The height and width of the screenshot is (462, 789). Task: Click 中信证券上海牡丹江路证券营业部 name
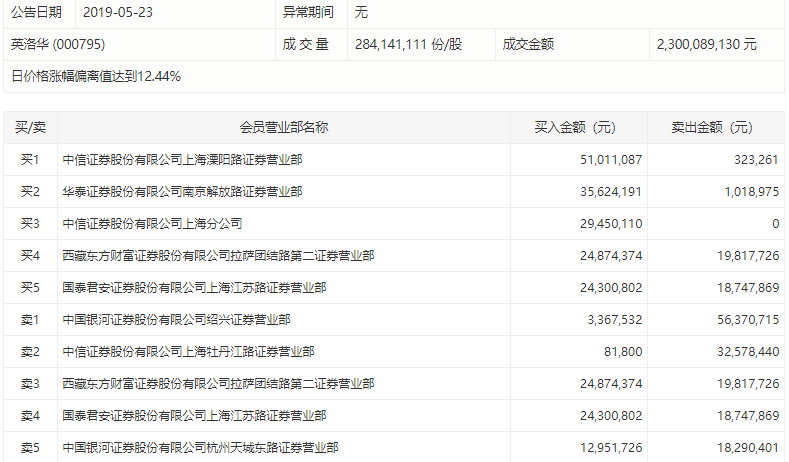[188, 351]
